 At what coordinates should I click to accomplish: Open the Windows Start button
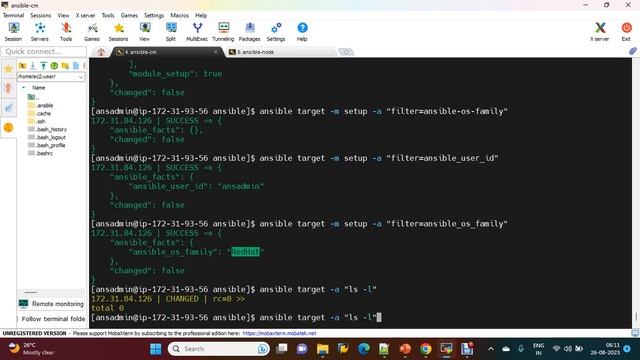point(156,349)
